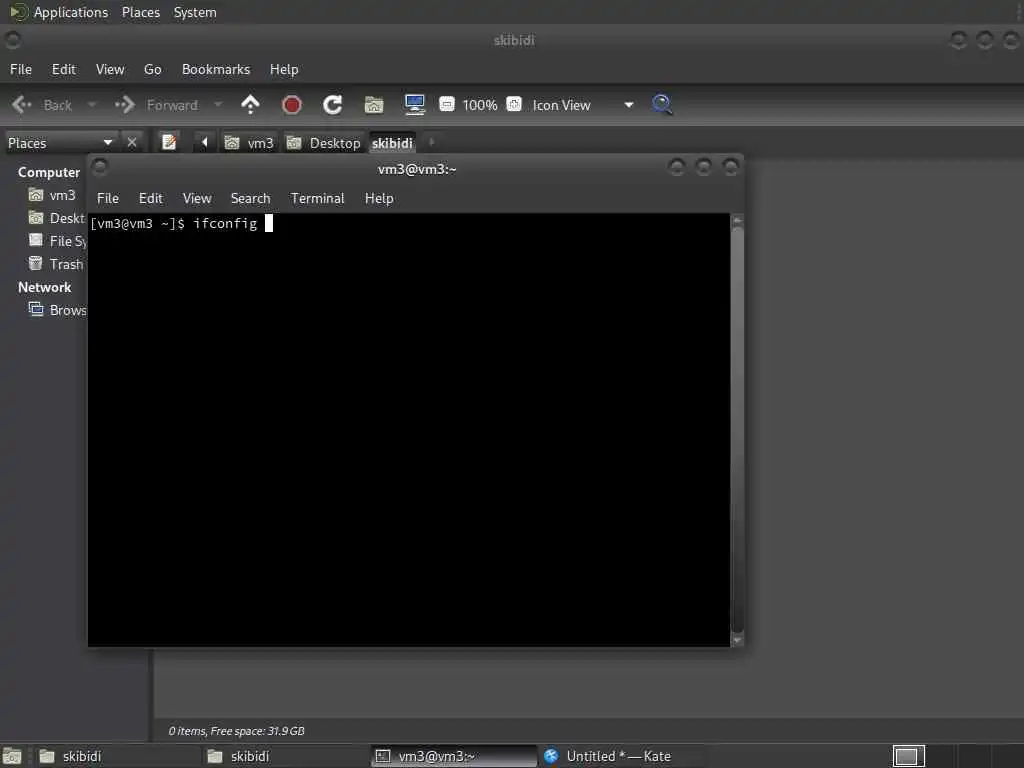Select Desktop in the Places sidebar
This screenshot has height=768, width=1024.
56,217
